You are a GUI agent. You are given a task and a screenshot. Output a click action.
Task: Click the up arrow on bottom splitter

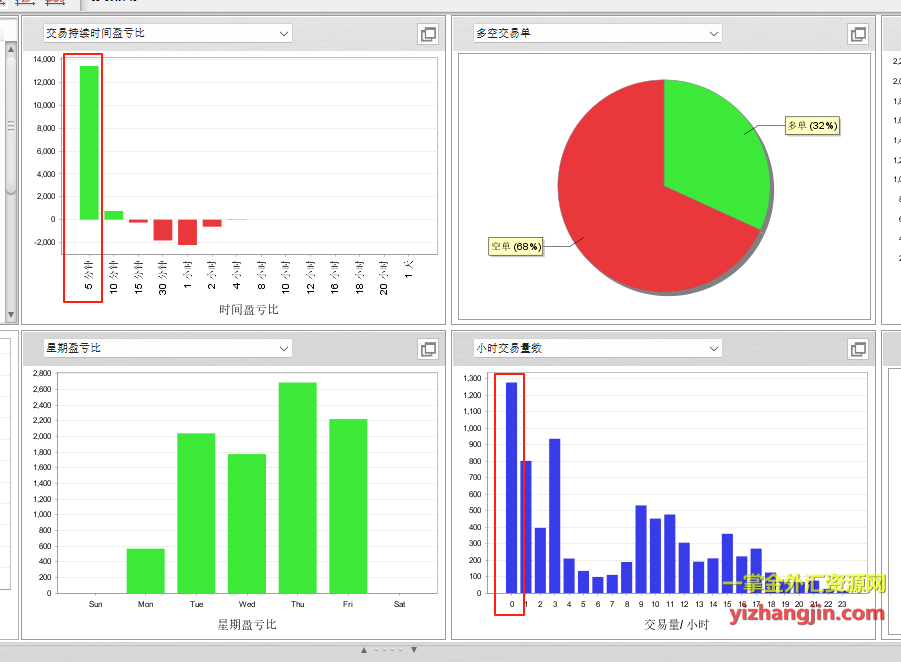point(364,650)
